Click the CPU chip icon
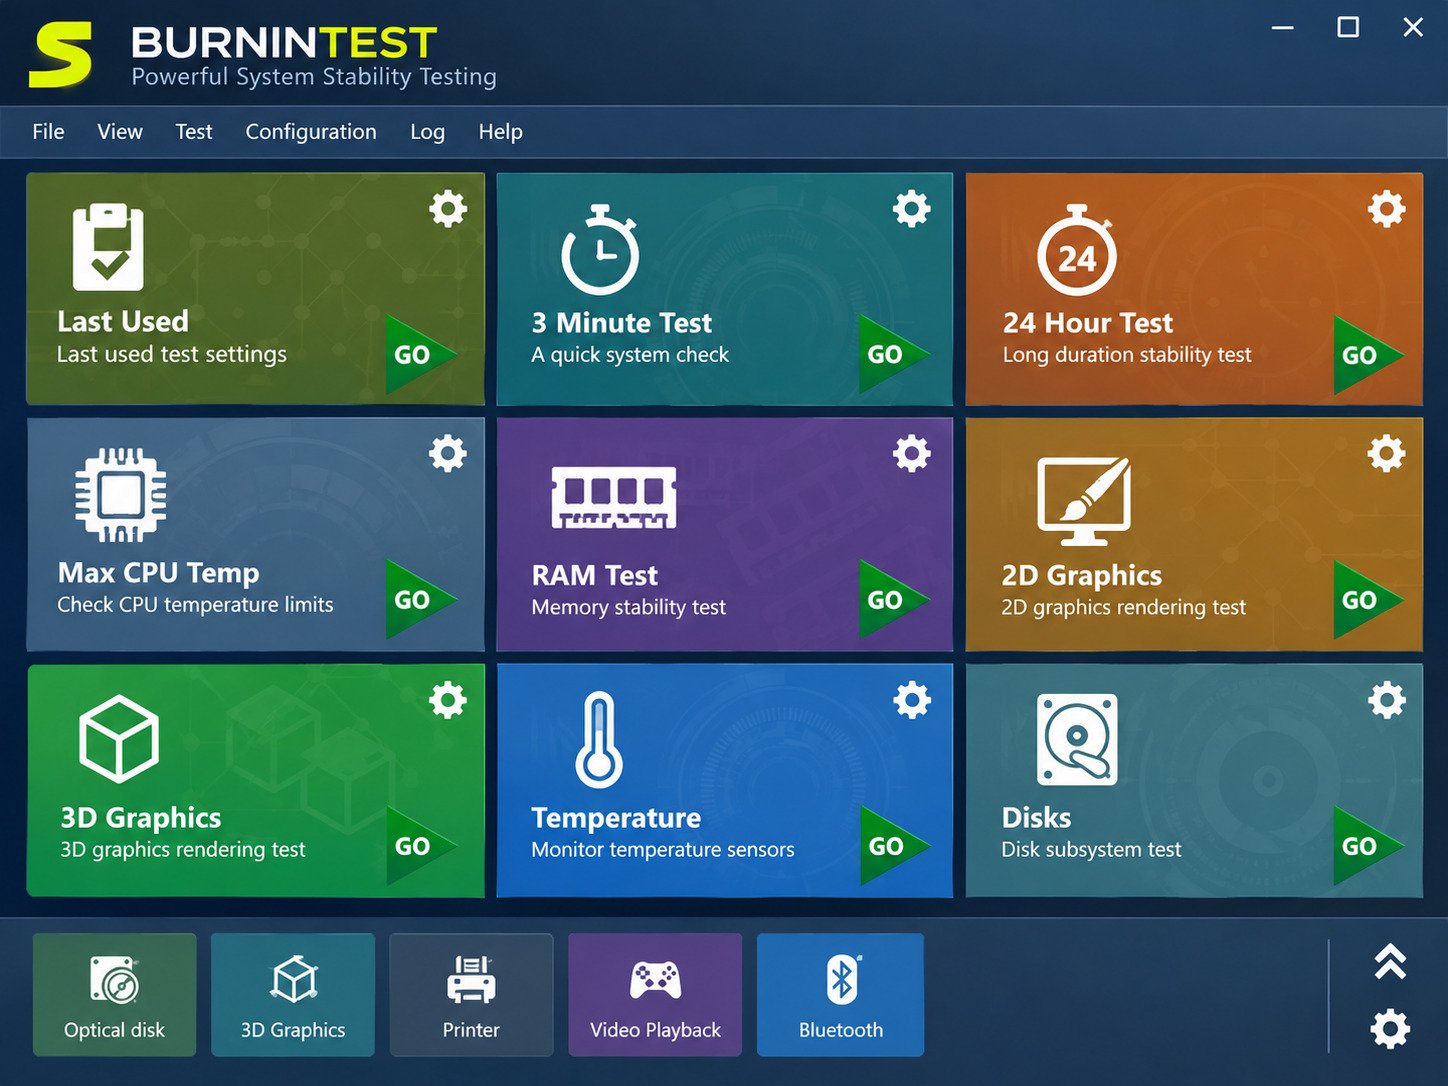 pyautogui.click(x=121, y=494)
